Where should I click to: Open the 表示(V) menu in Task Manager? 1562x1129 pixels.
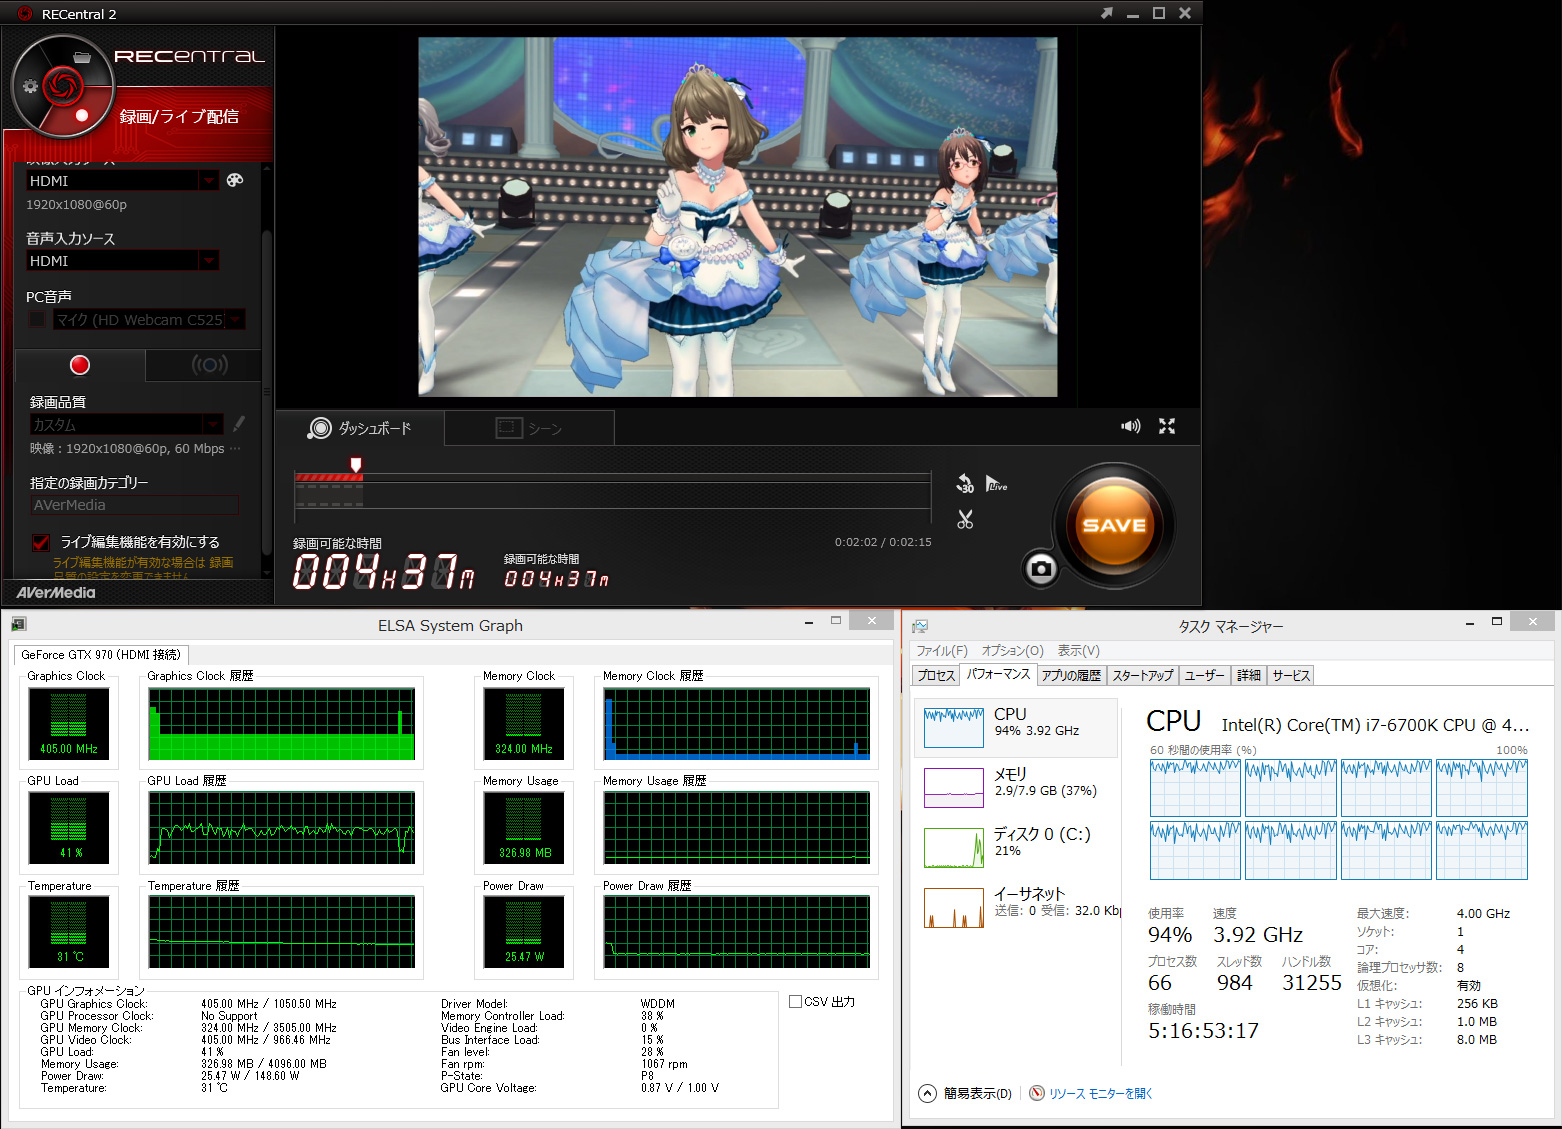[1078, 650]
